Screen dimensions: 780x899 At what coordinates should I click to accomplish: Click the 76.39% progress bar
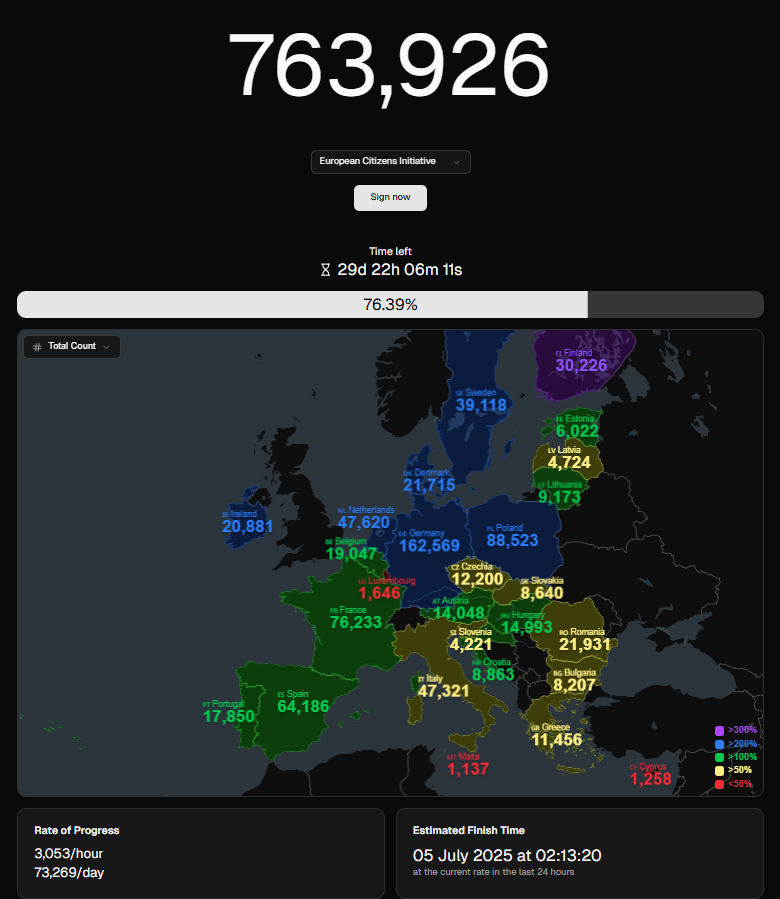coord(390,304)
